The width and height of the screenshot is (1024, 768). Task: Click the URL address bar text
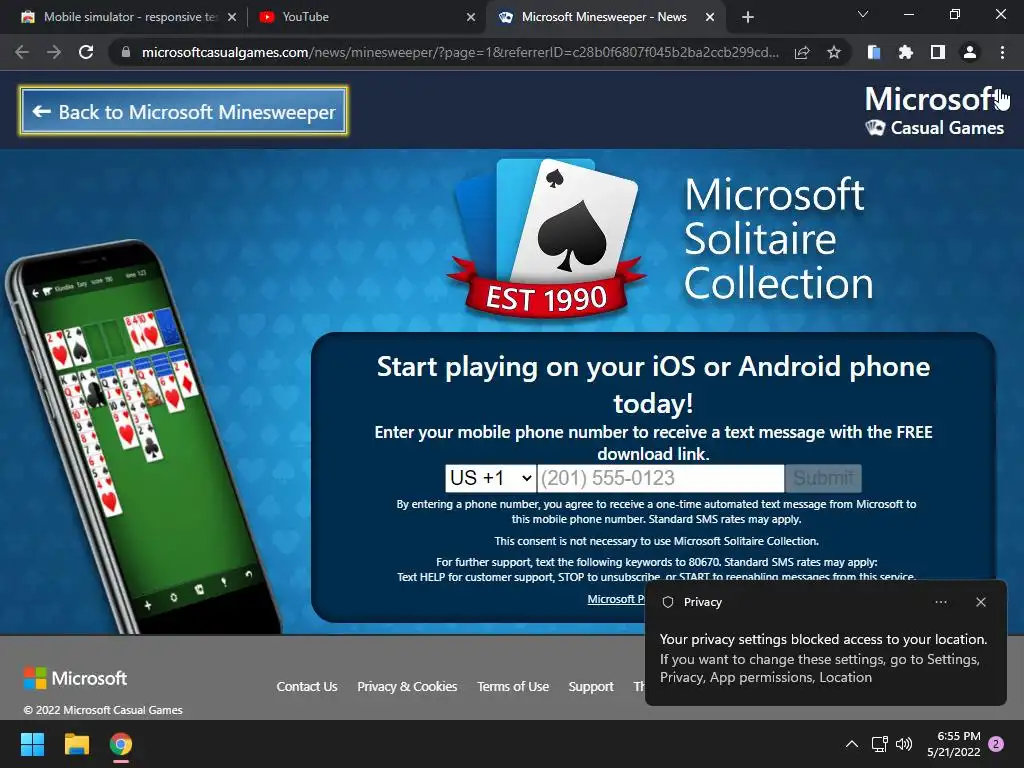pos(460,52)
